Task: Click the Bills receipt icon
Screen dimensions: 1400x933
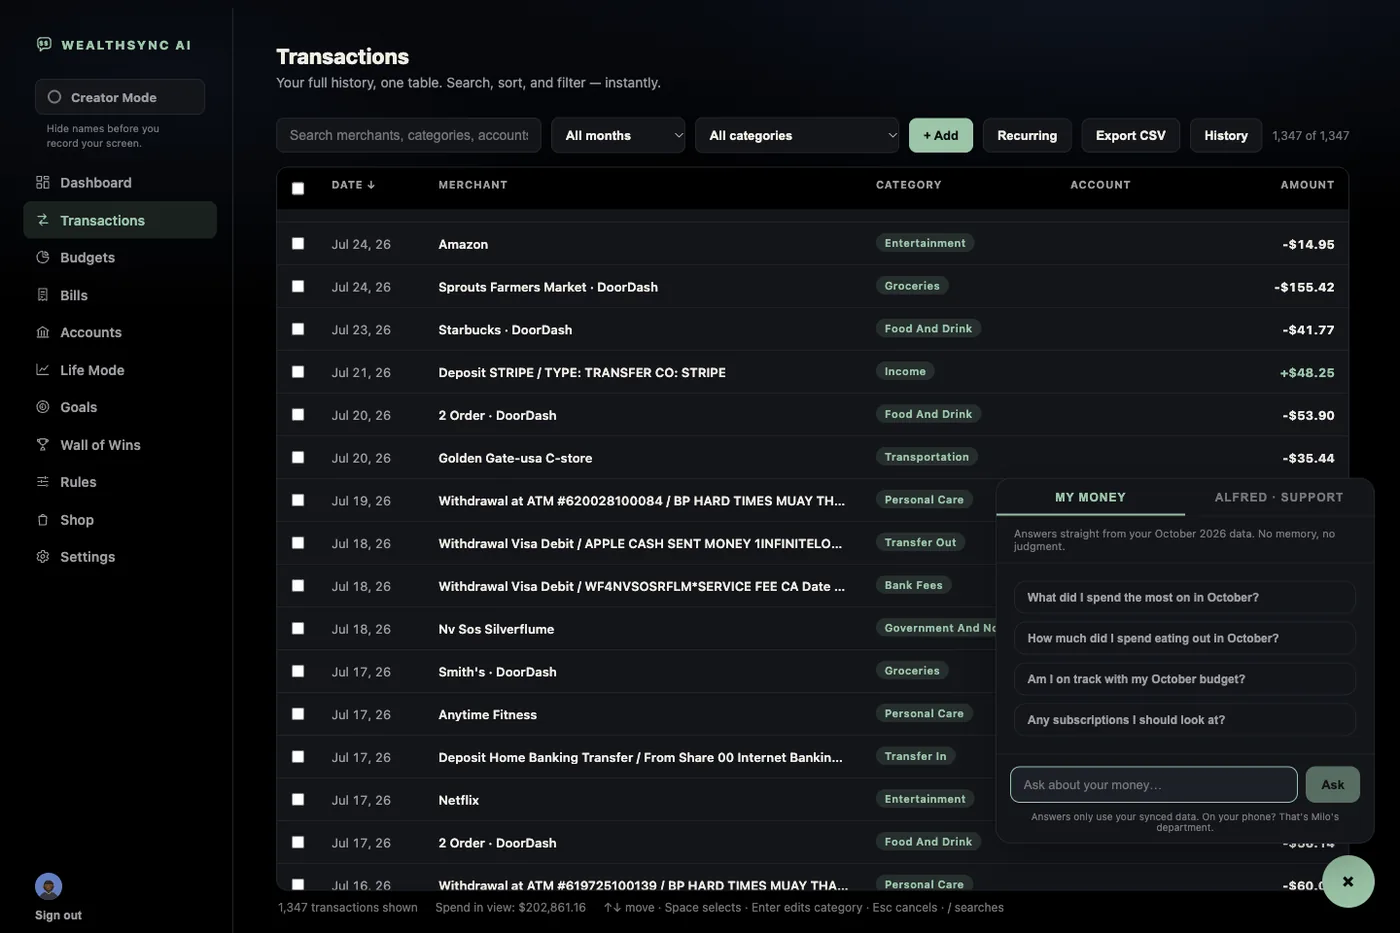Action: click(x=43, y=295)
